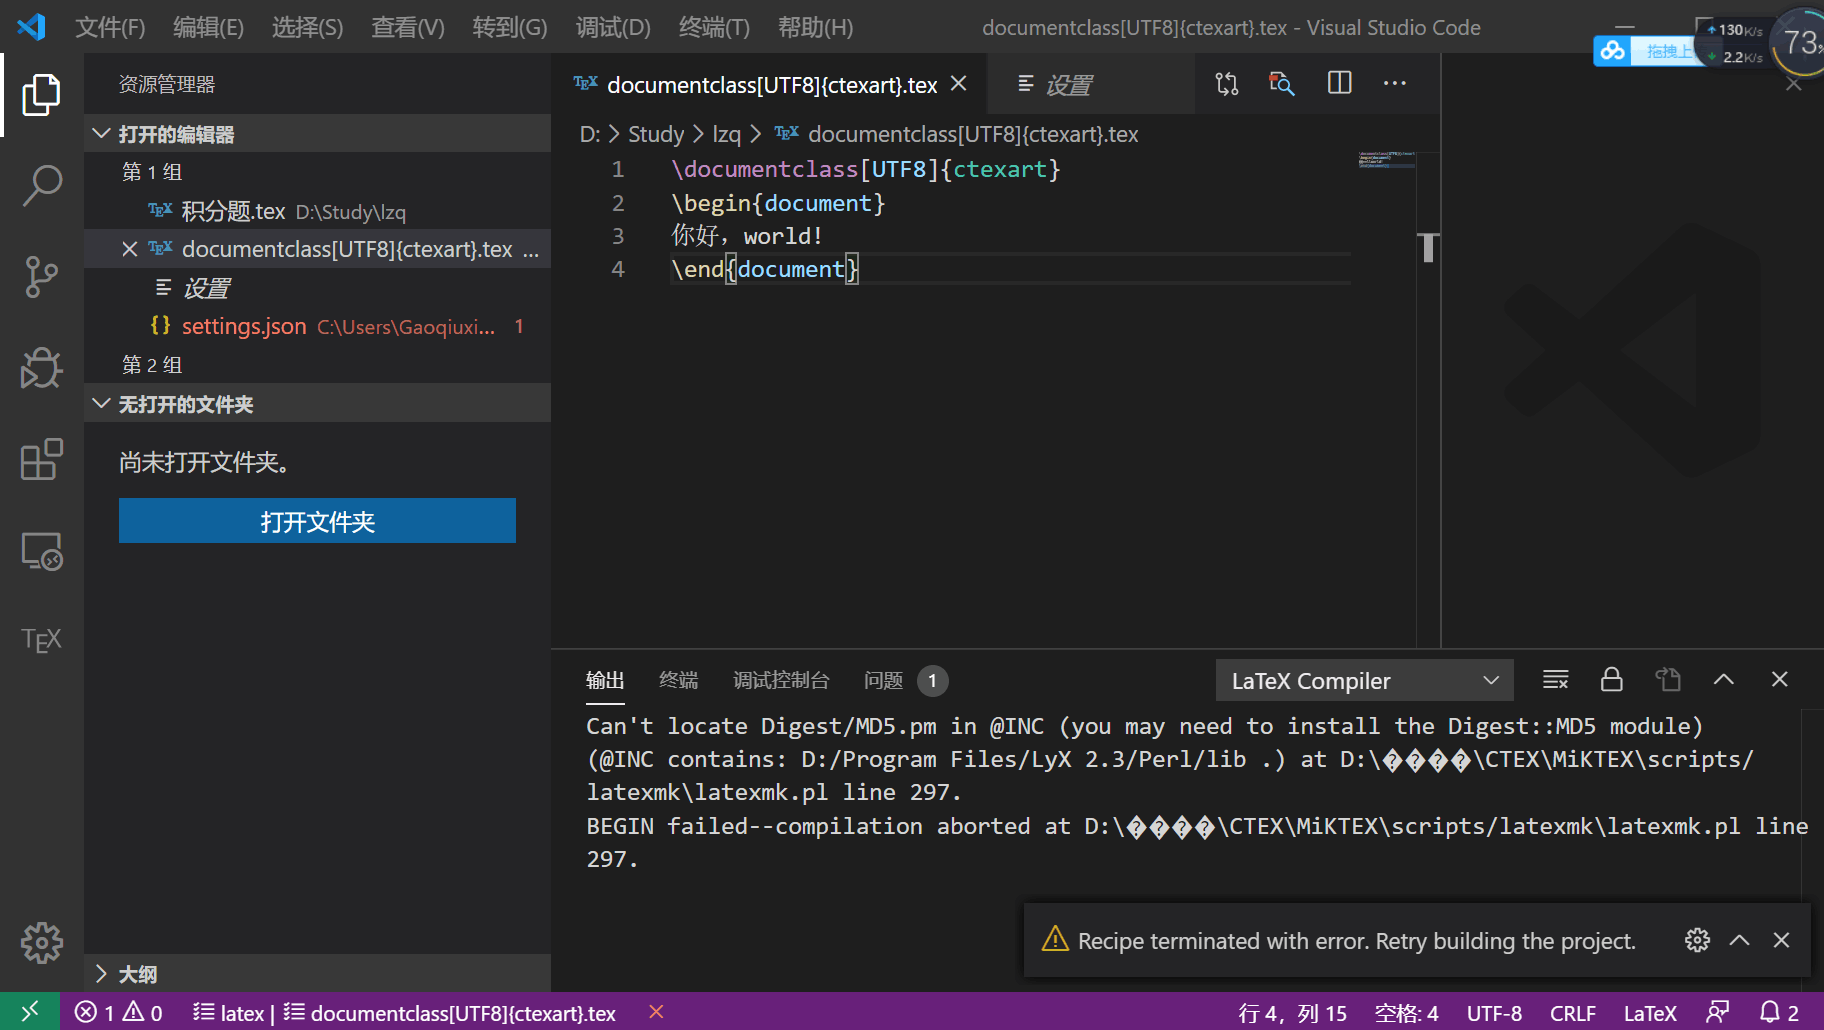Change indentation via 空格: 4
Screen dimensions: 1824x1030
pos(1406,1012)
